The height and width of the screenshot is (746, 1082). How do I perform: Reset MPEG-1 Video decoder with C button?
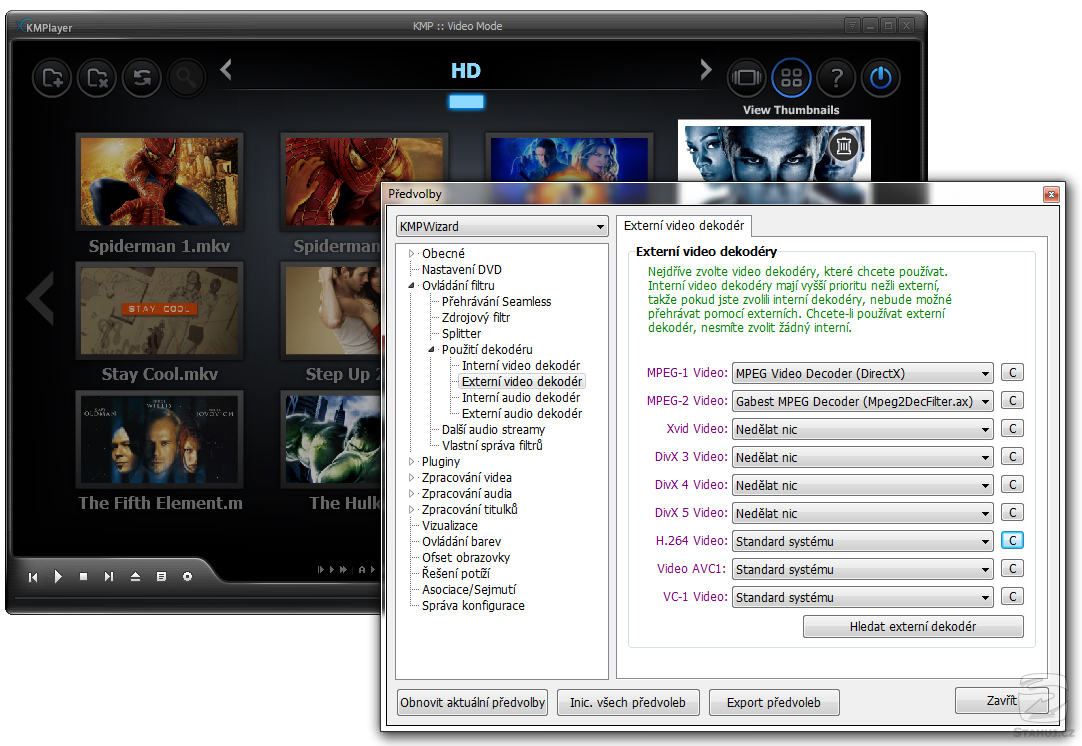click(1012, 373)
